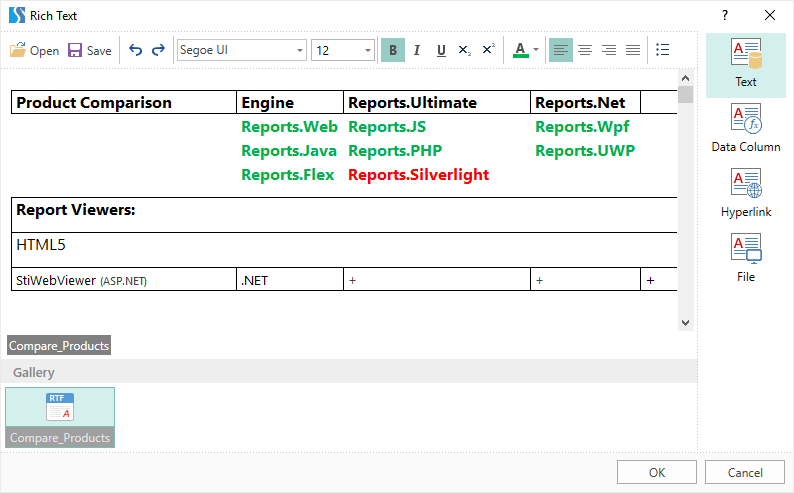
Task: Apply superscript formatting
Action: tap(488, 50)
